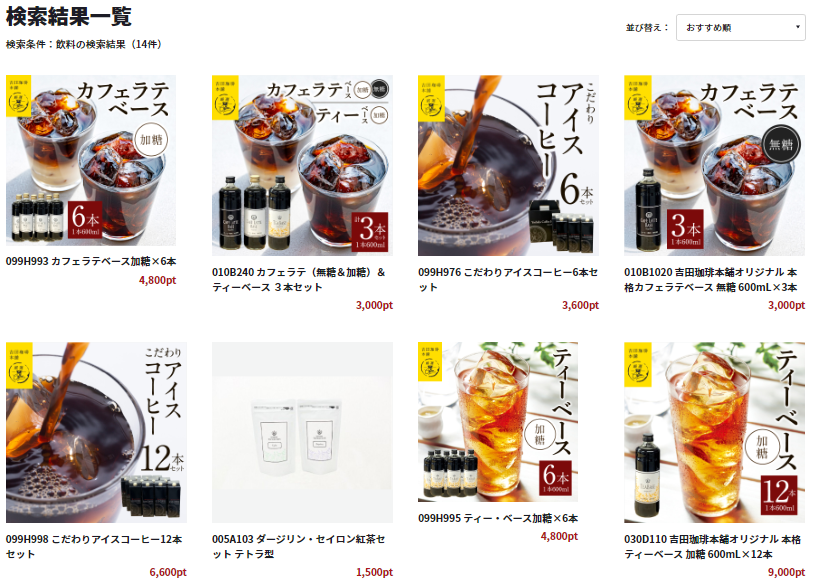Open the 030D110 本格ティーベース 加糖 title link
This screenshot has height=583, width=820.
712,546
